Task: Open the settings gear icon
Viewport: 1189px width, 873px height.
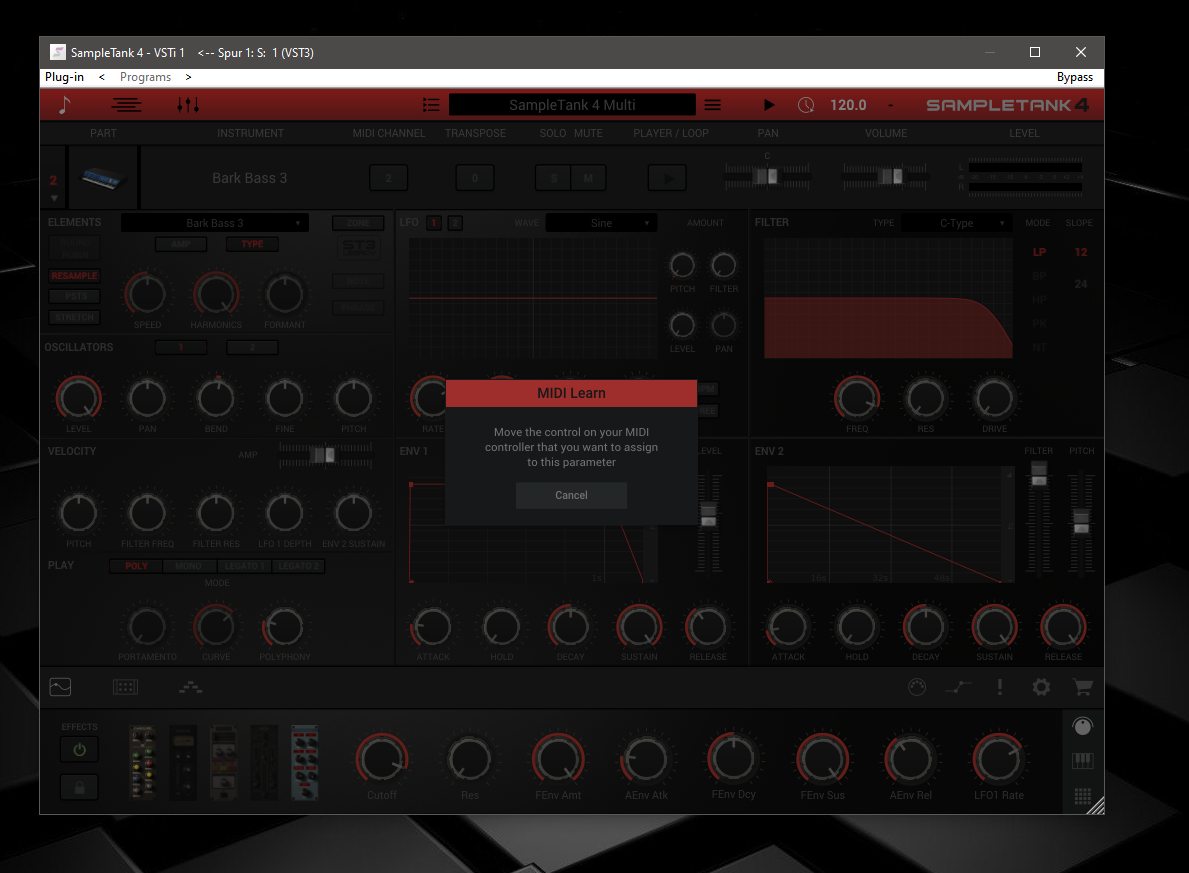Action: tap(1041, 687)
